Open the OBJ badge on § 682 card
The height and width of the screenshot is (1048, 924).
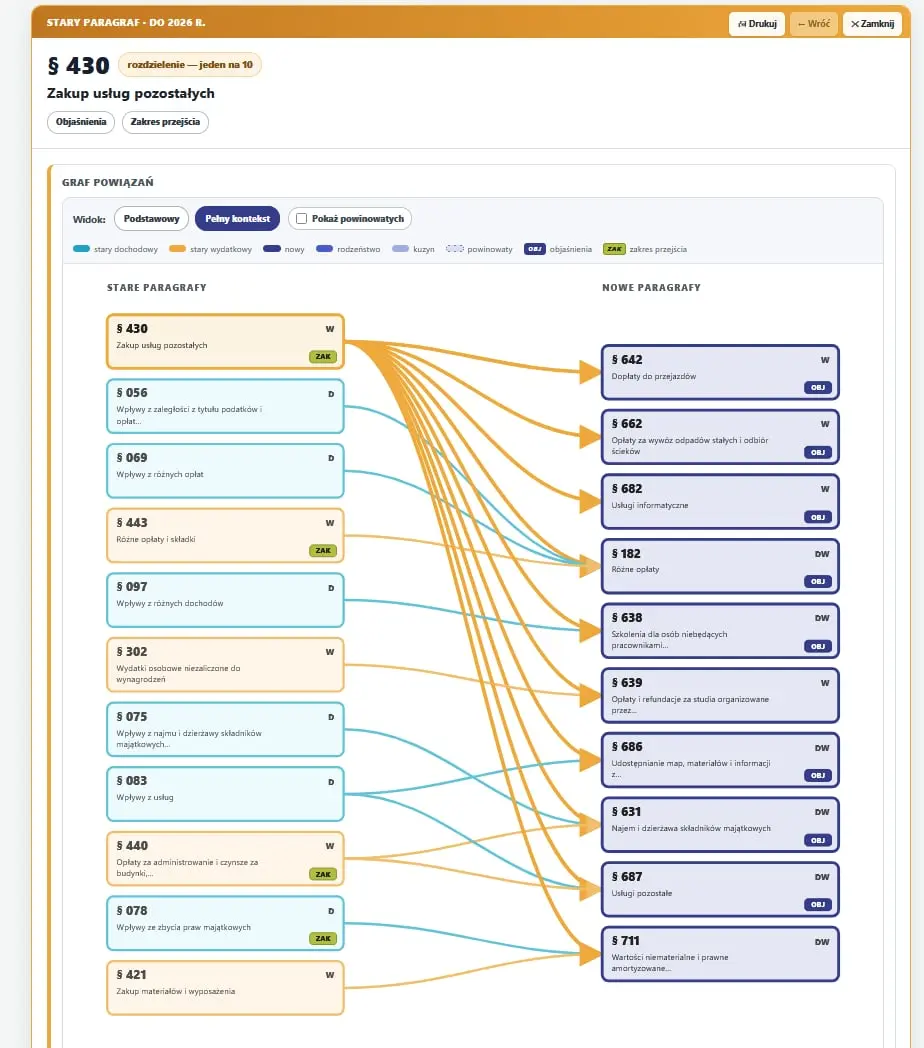click(818, 517)
